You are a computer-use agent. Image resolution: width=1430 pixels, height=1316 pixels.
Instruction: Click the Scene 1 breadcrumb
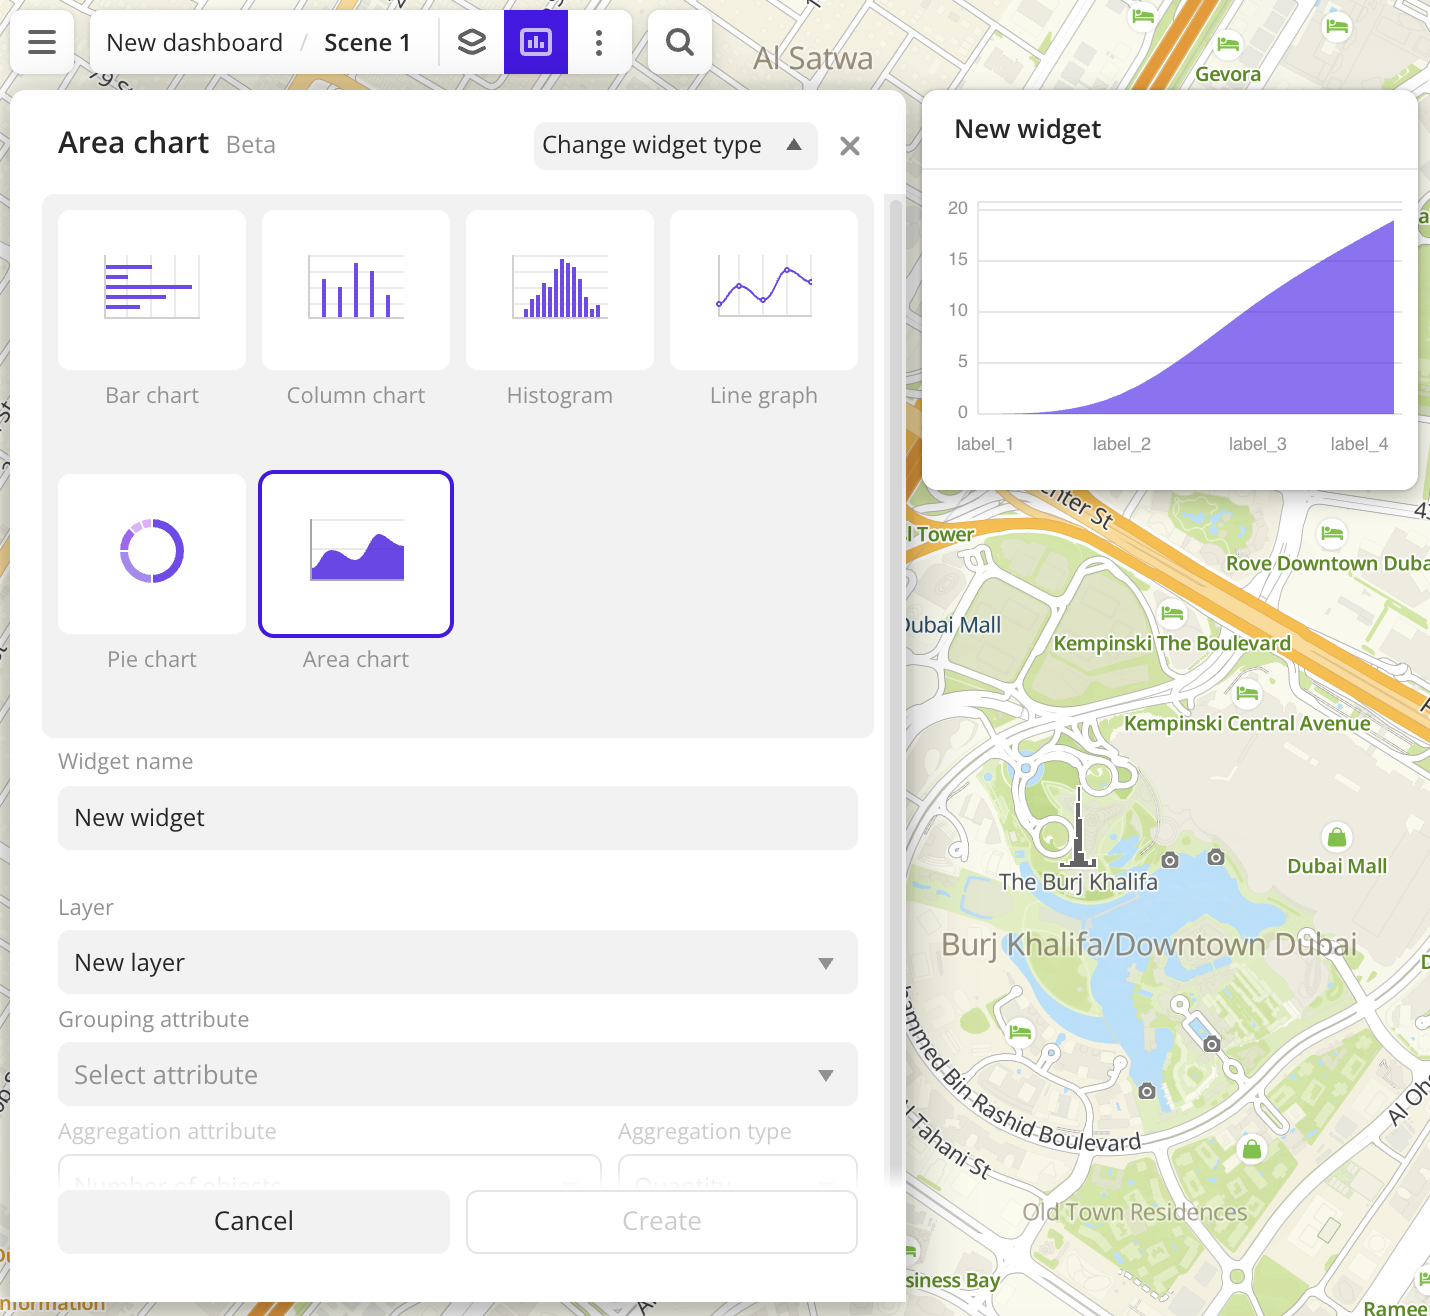(x=367, y=42)
